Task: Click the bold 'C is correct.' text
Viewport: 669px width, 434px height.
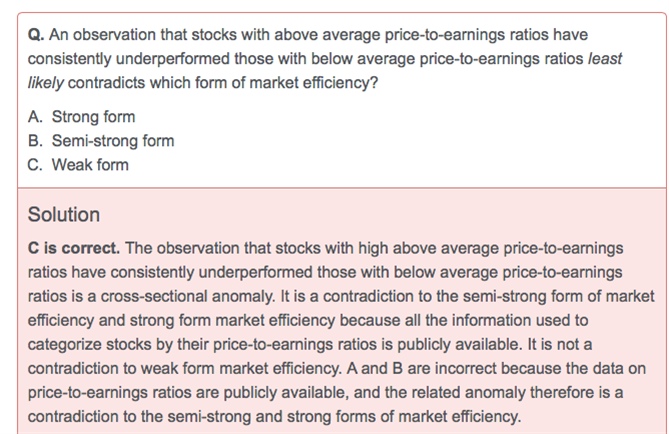Action: (74, 248)
